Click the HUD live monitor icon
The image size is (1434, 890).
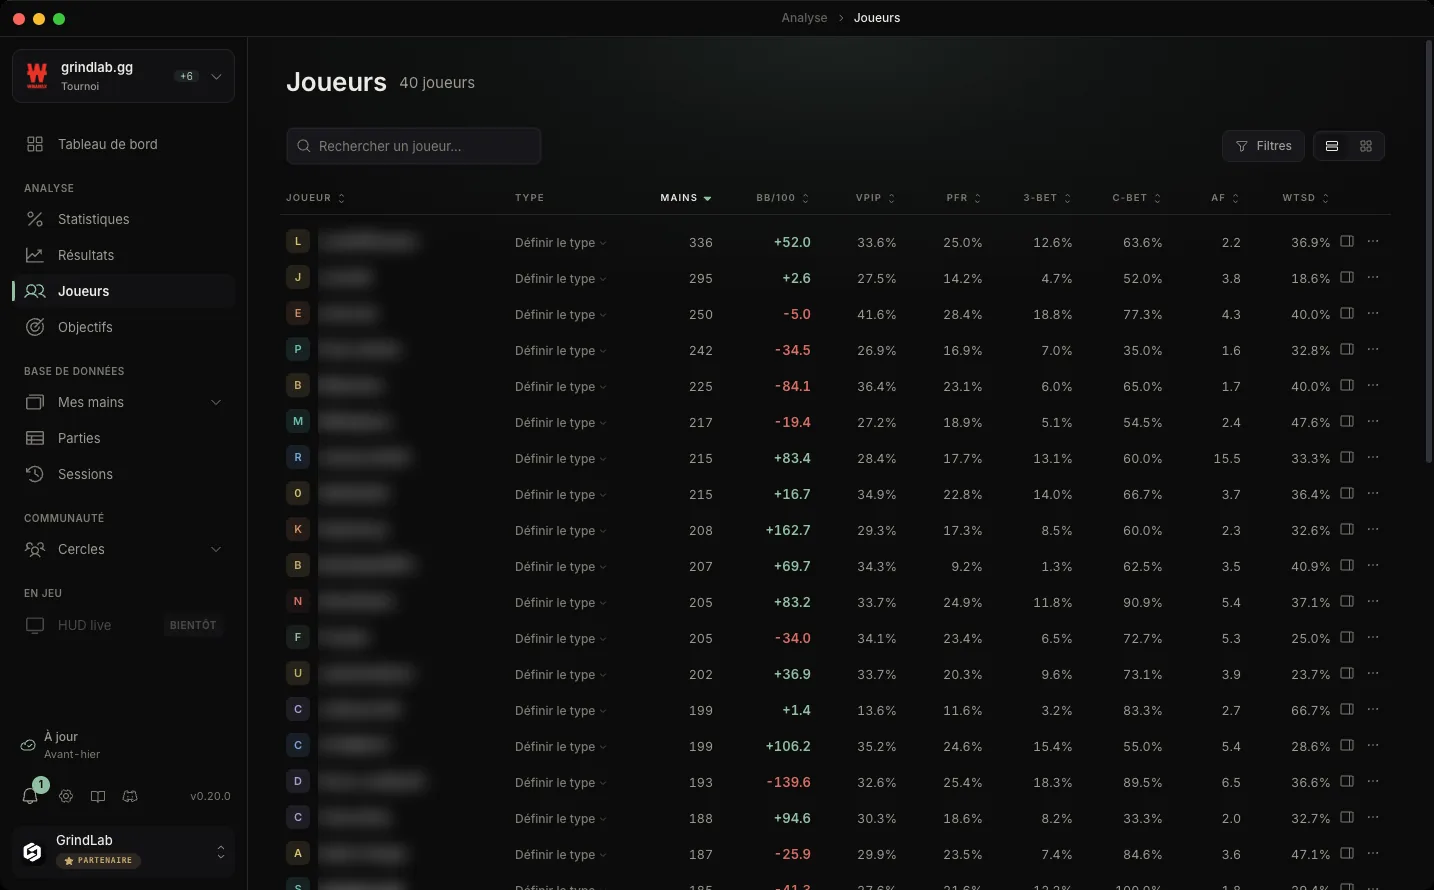coord(35,625)
